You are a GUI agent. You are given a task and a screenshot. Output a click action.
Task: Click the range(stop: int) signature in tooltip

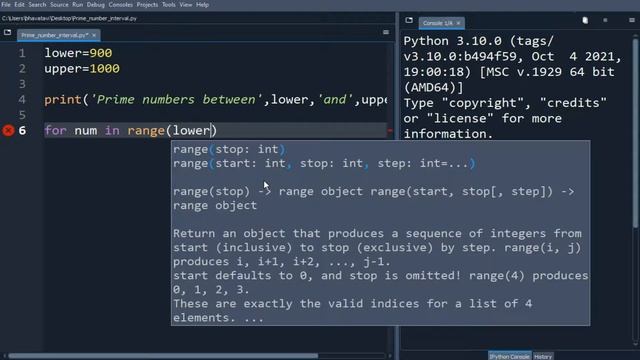[x=229, y=149]
